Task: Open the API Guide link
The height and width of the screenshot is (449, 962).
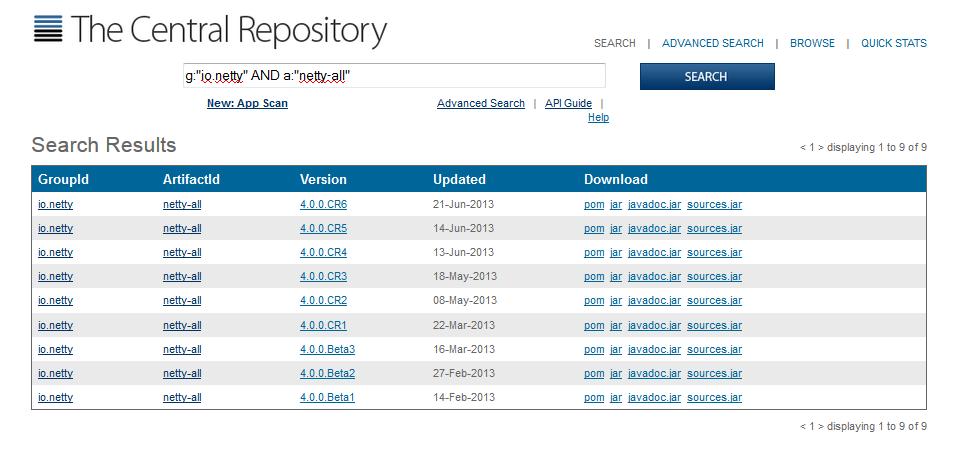Action: [568, 103]
